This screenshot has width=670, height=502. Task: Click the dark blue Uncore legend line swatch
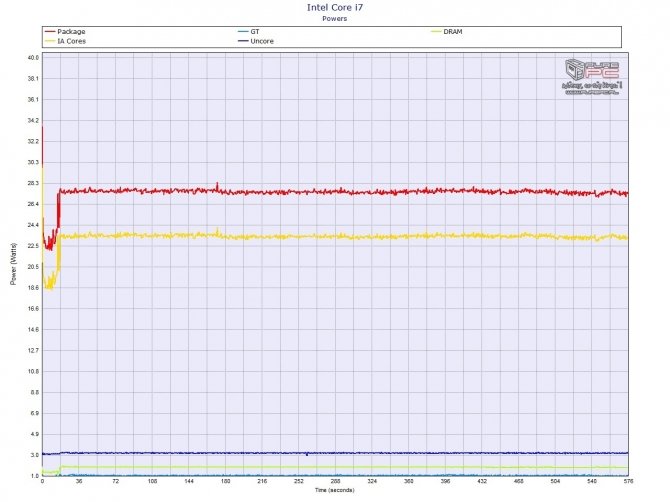(243, 41)
